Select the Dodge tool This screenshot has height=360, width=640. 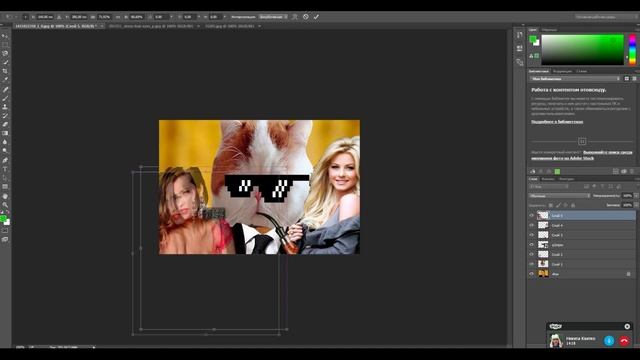click(5, 151)
